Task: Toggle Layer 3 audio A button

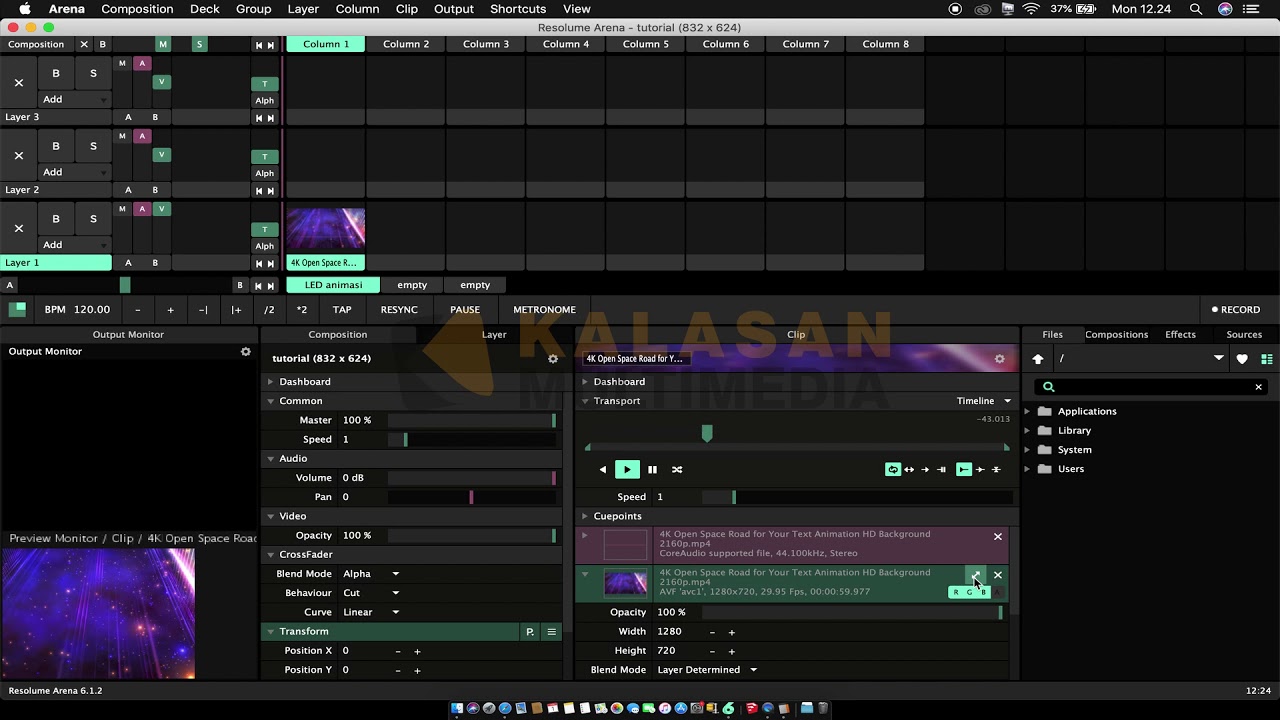Action: (x=142, y=63)
